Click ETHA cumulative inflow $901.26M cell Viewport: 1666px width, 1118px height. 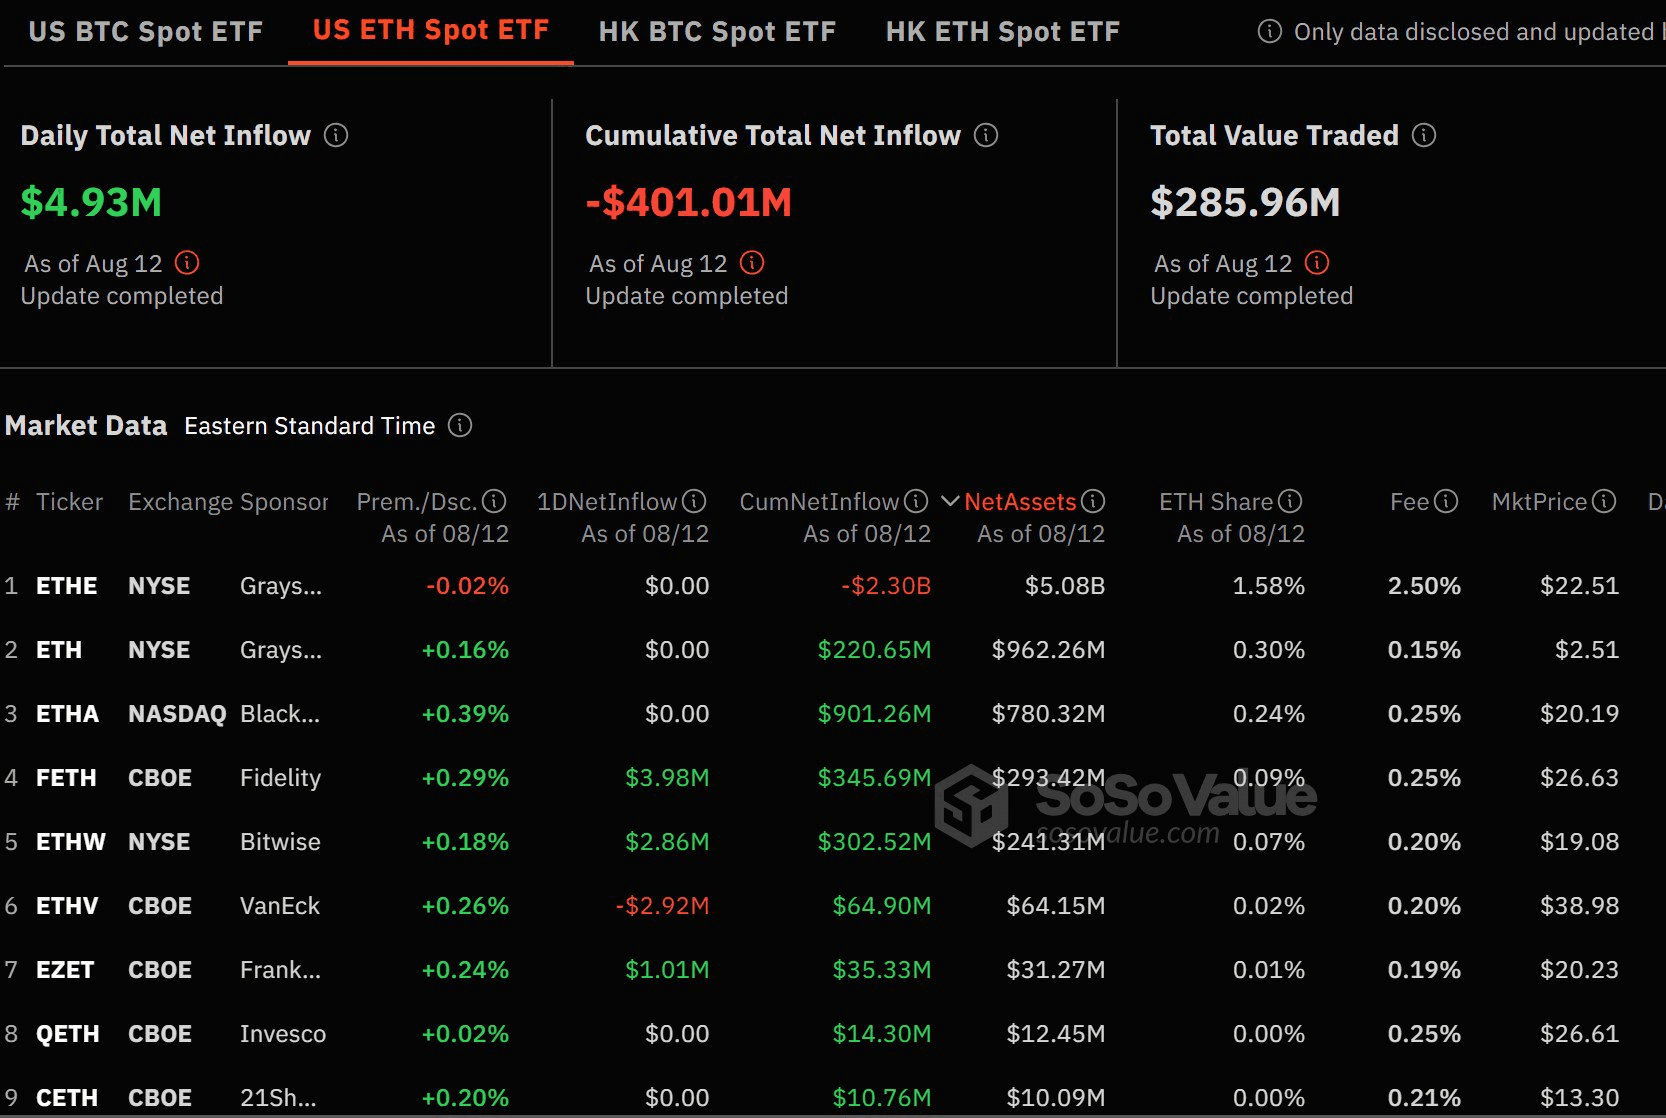tap(874, 714)
